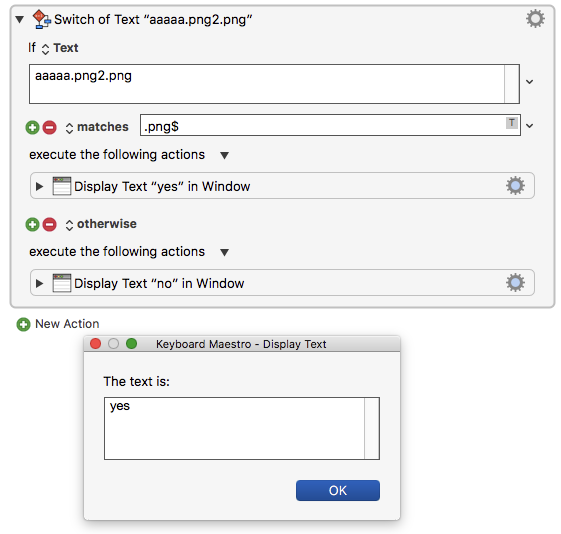Open the Switch action gear menu
The height and width of the screenshot is (534, 561).
[535, 19]
